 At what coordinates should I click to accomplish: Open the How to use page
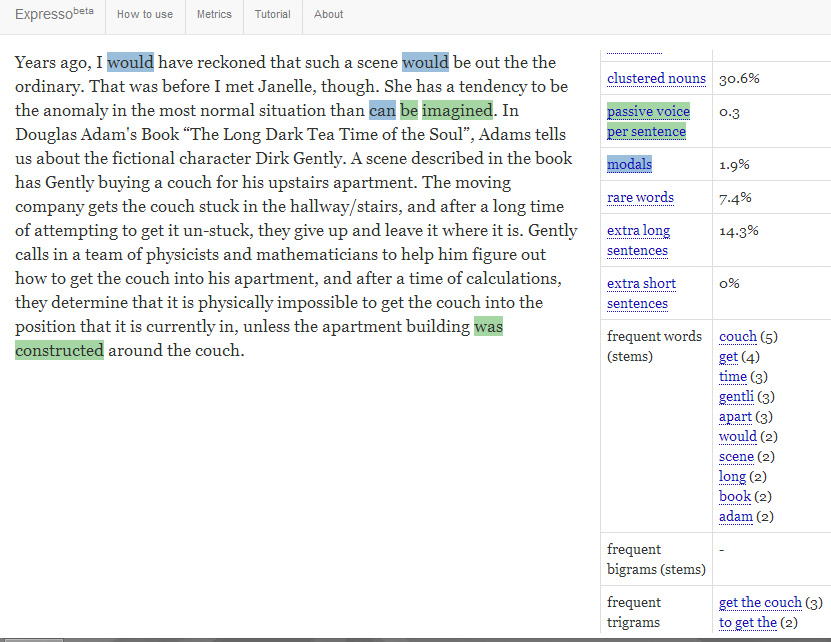[x=145, y=15]
